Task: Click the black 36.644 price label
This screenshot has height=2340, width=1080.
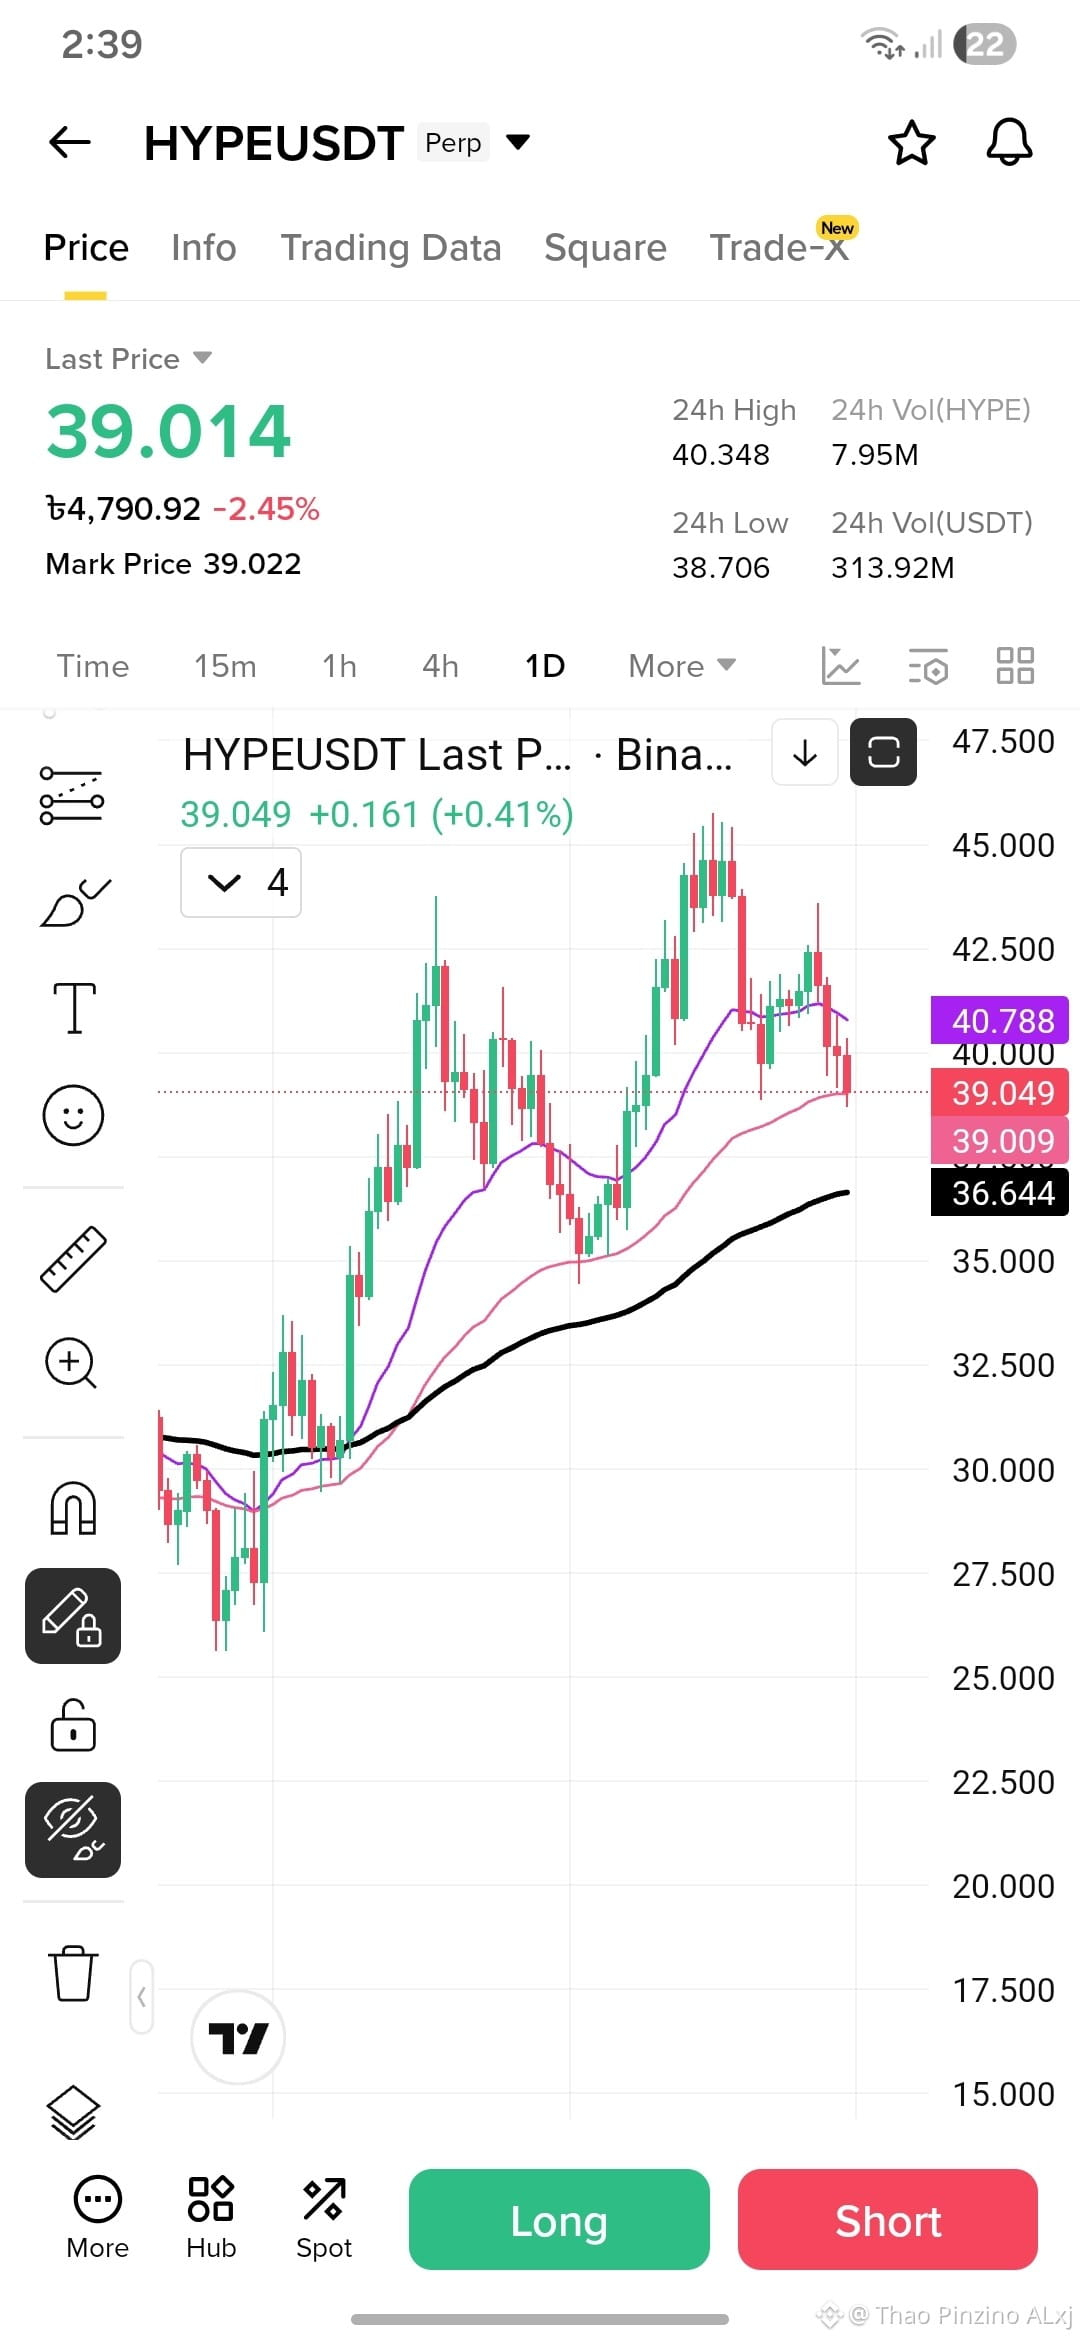Action: [x=1000, y=1192]
